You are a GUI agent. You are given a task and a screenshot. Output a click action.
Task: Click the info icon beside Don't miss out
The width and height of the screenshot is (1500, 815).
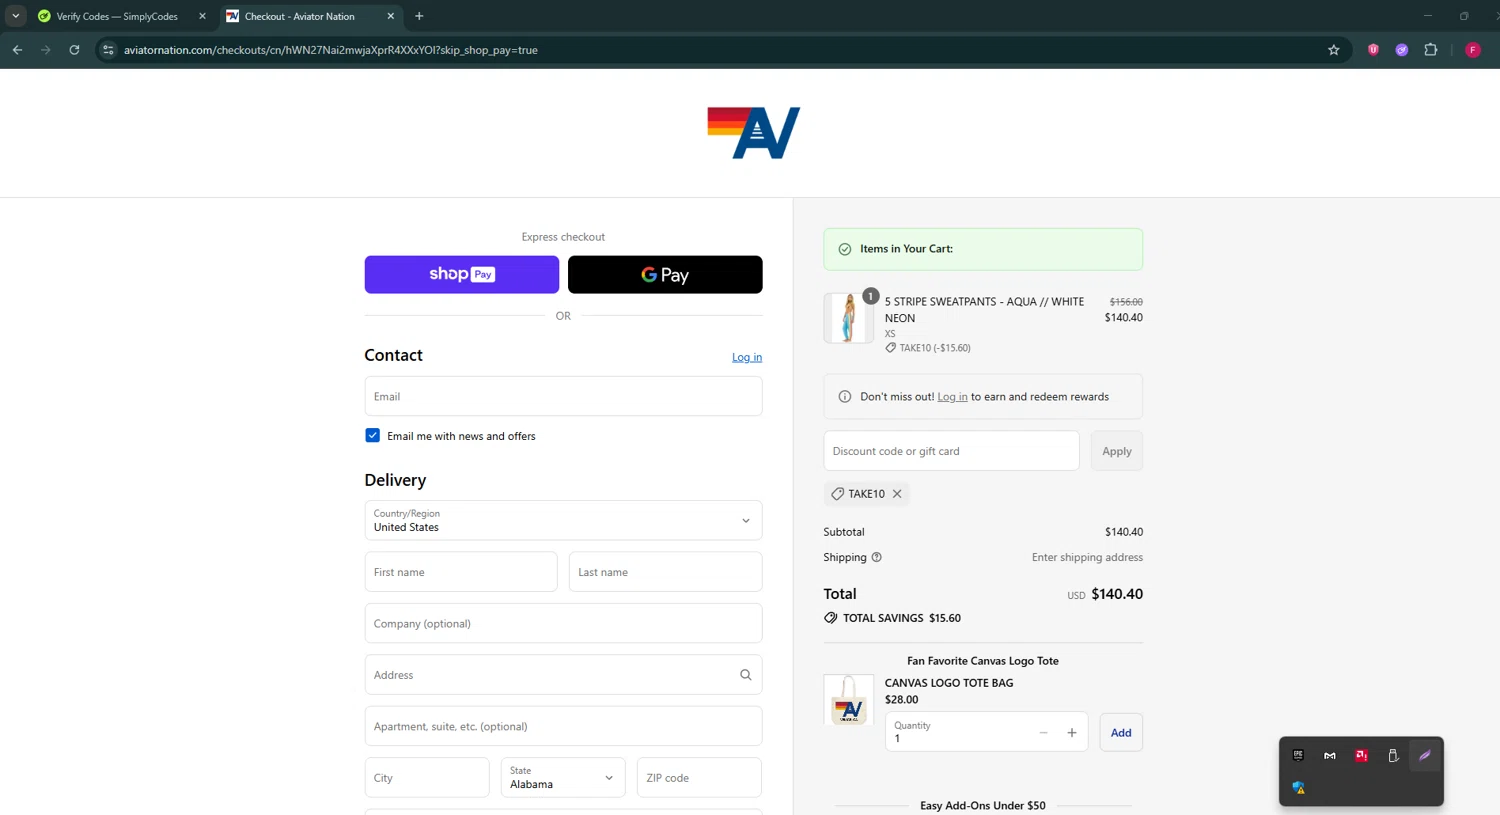coord(845,397)
